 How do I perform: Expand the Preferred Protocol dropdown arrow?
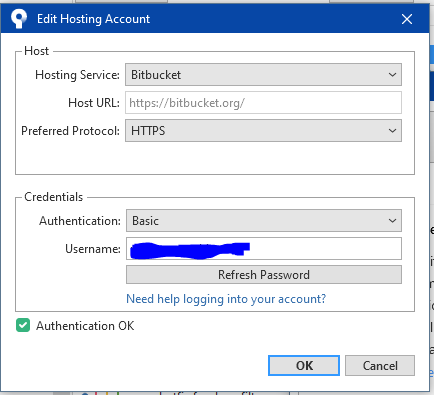[x=392, y=131]
